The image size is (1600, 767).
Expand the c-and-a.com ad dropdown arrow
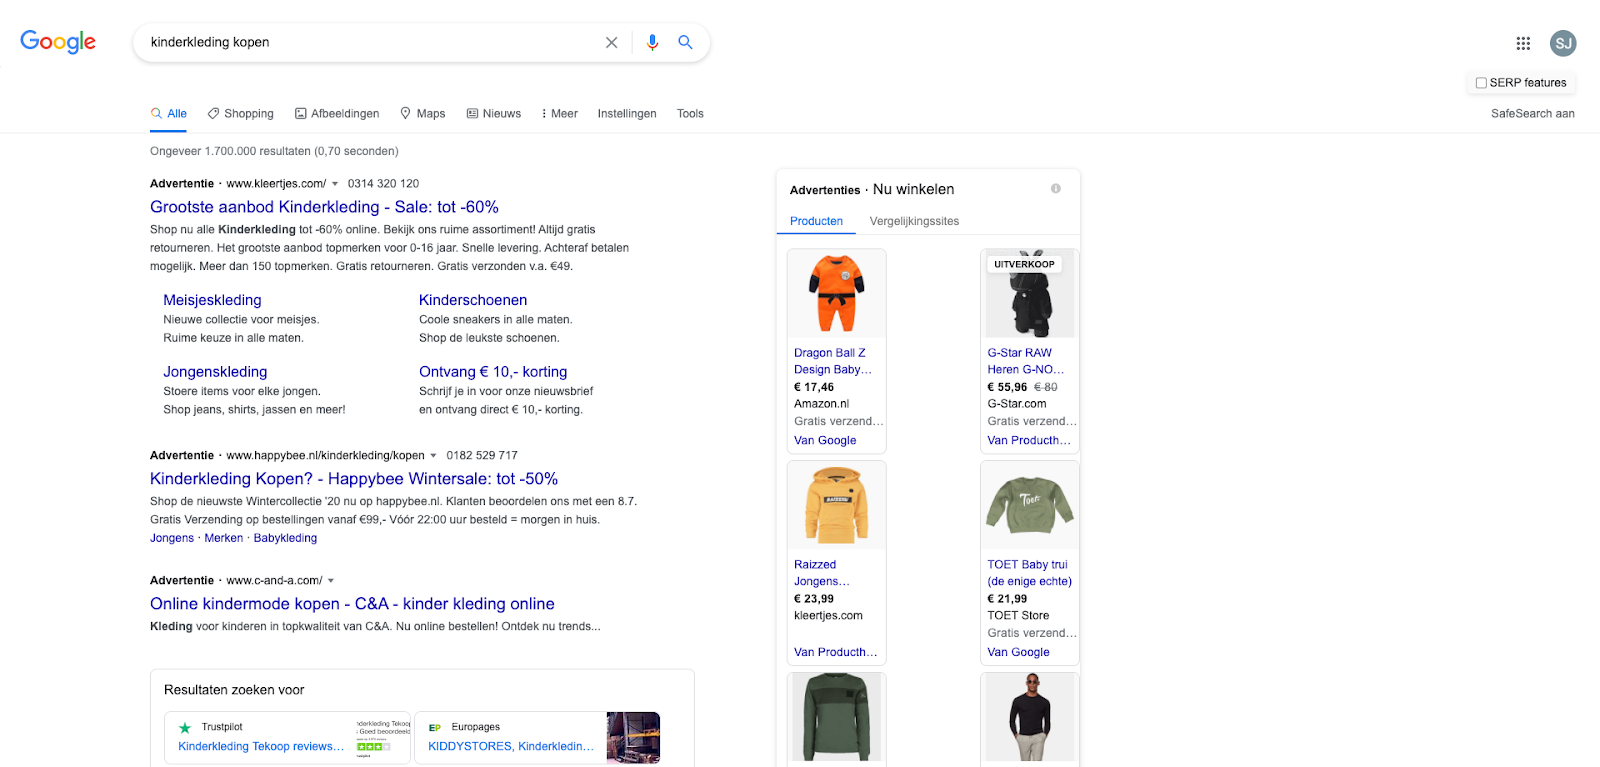331,581
